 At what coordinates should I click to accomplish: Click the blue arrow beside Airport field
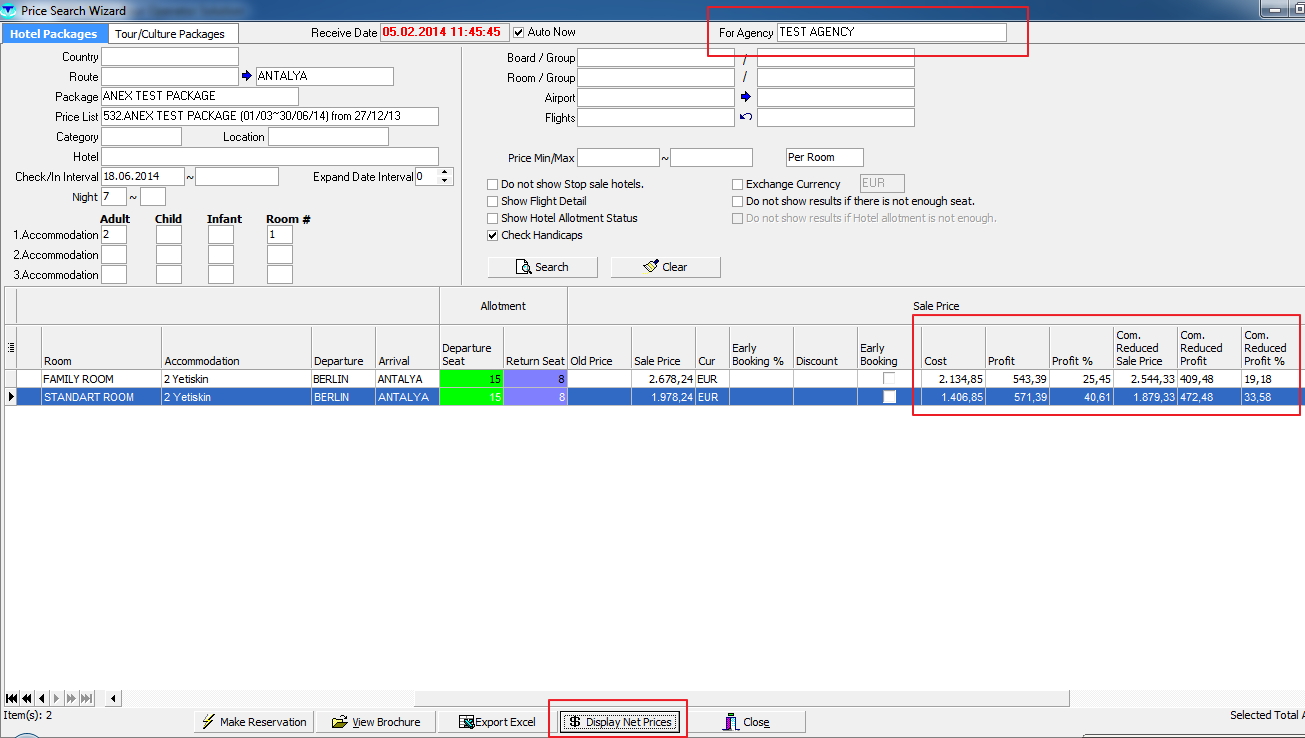745,98
